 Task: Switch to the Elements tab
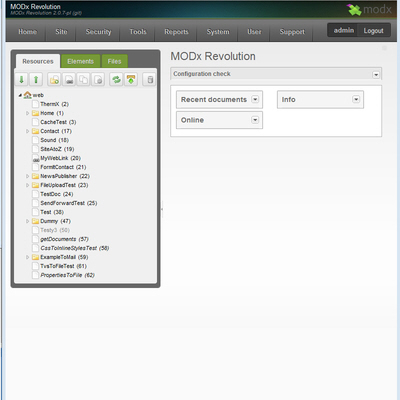click(80, 61)
